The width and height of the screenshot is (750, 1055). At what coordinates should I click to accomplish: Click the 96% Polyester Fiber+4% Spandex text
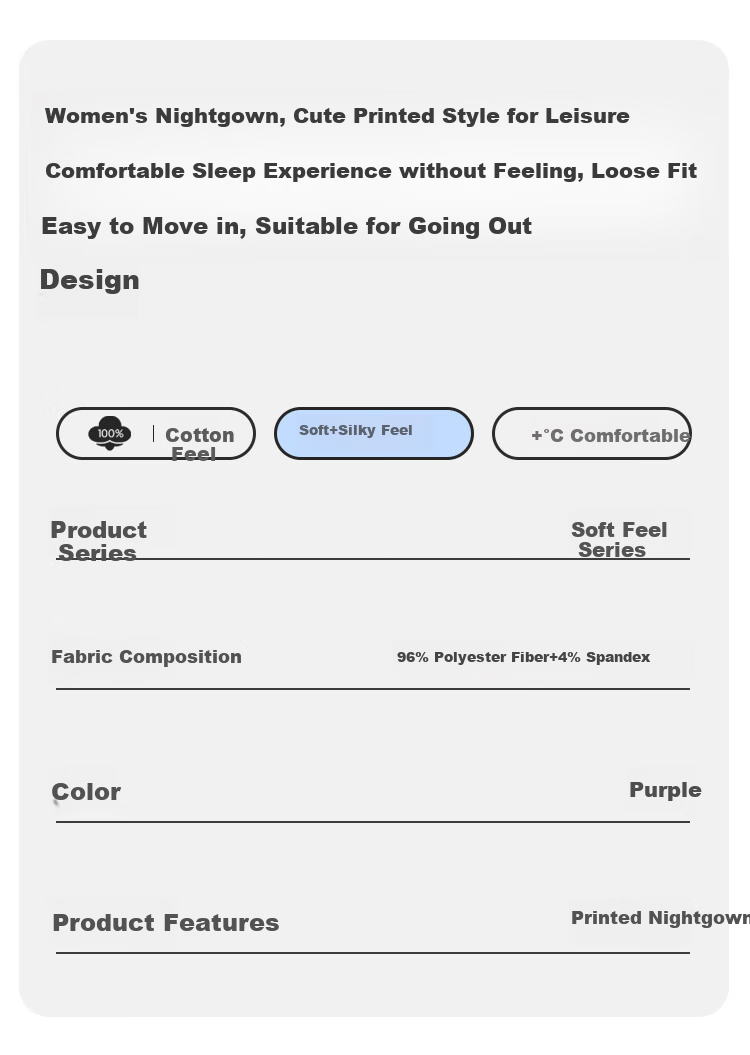coord(523,657)
